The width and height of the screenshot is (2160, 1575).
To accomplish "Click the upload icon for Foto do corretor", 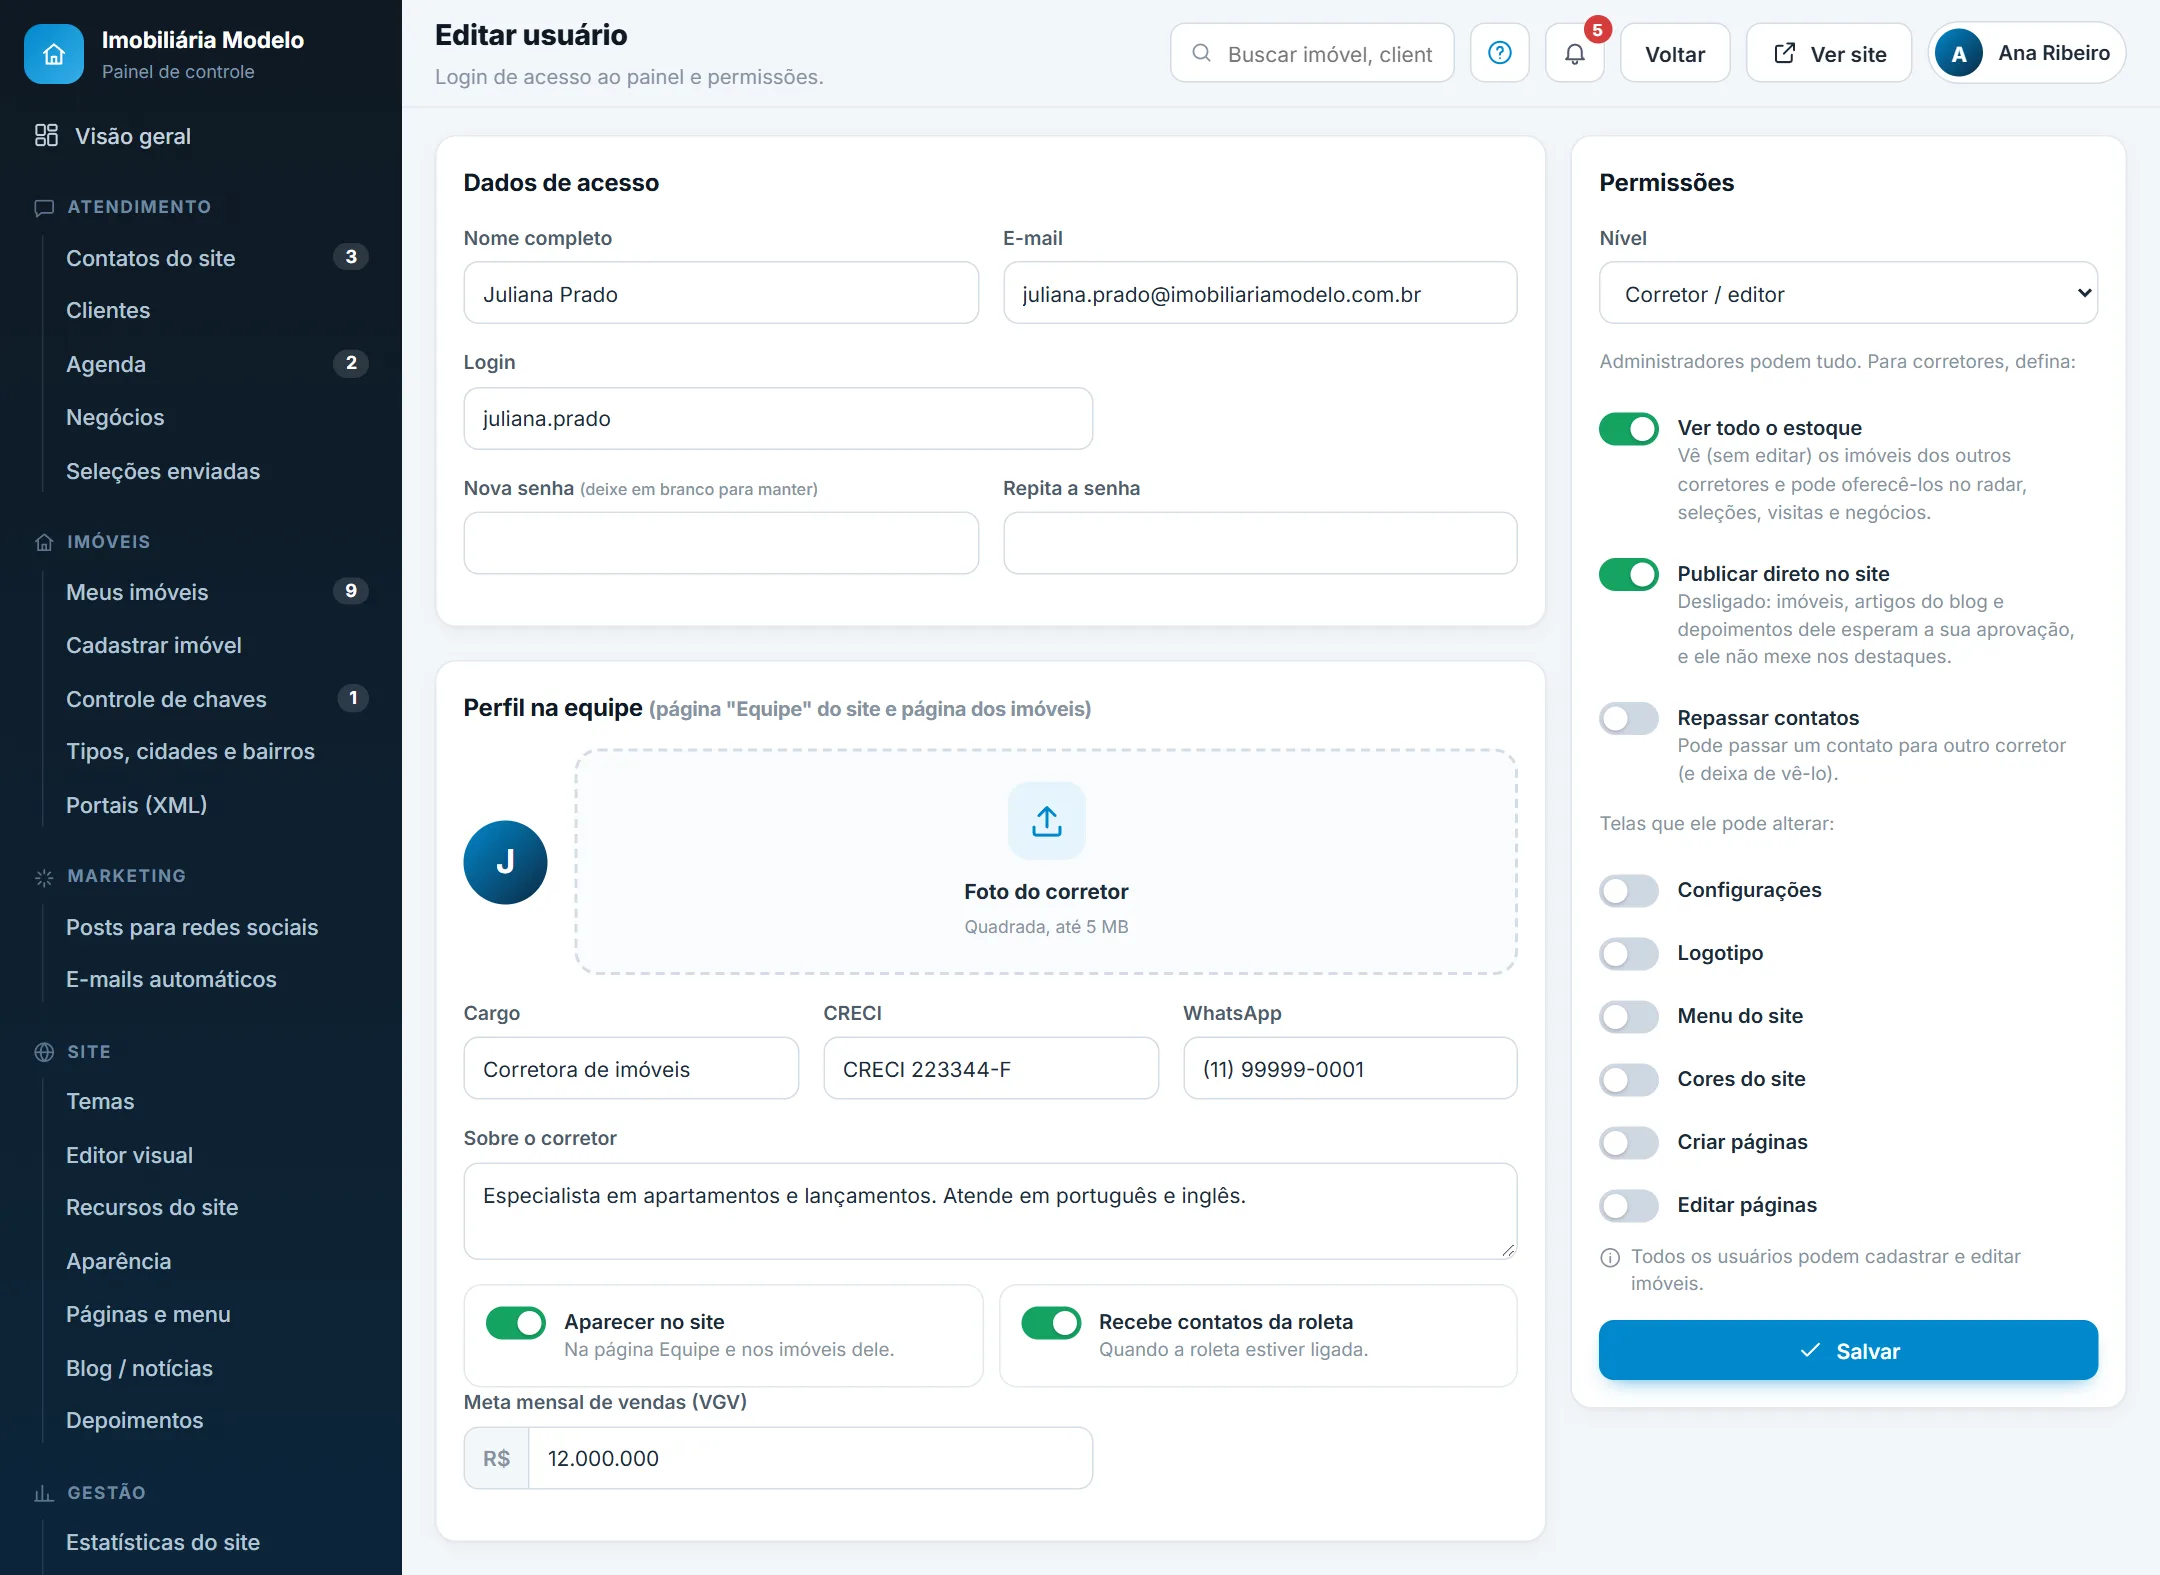I will (x=1046, y=821).
